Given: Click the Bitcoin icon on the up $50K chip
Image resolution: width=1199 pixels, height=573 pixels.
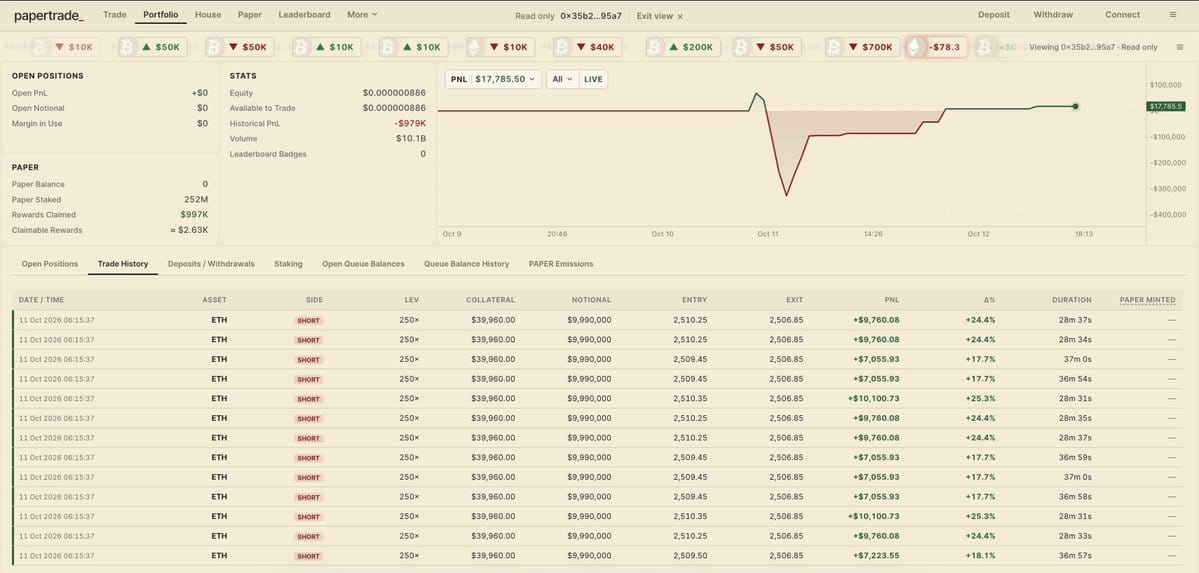Looking at the screenshot, I should [126, 47].
